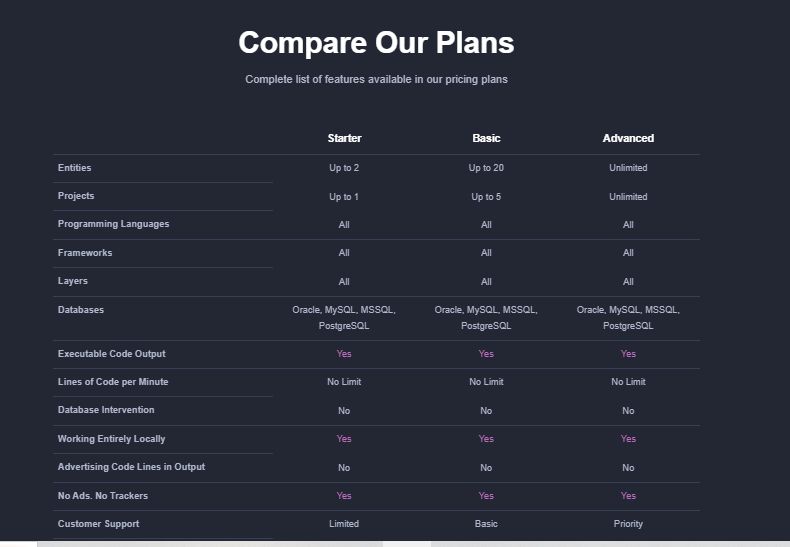Select the Entities feature row label
Viewport: 790px width, 547px height.
pos(75,168)
